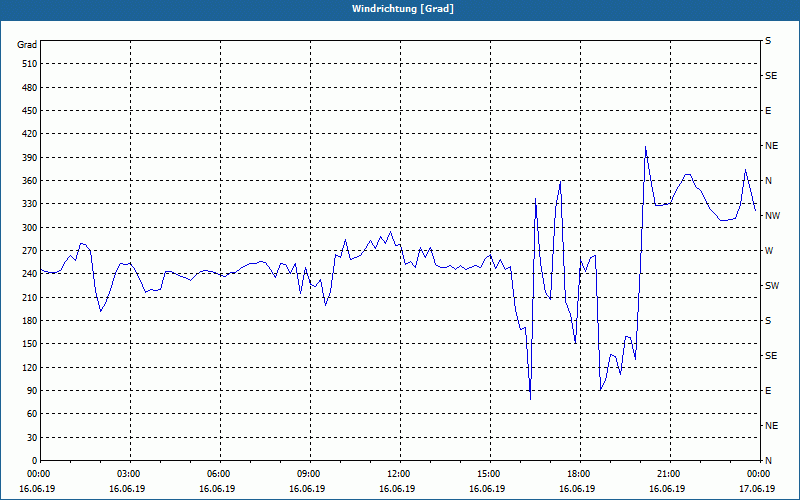
Task: Click the y-axis value '30'
Action: pos(32,437)
